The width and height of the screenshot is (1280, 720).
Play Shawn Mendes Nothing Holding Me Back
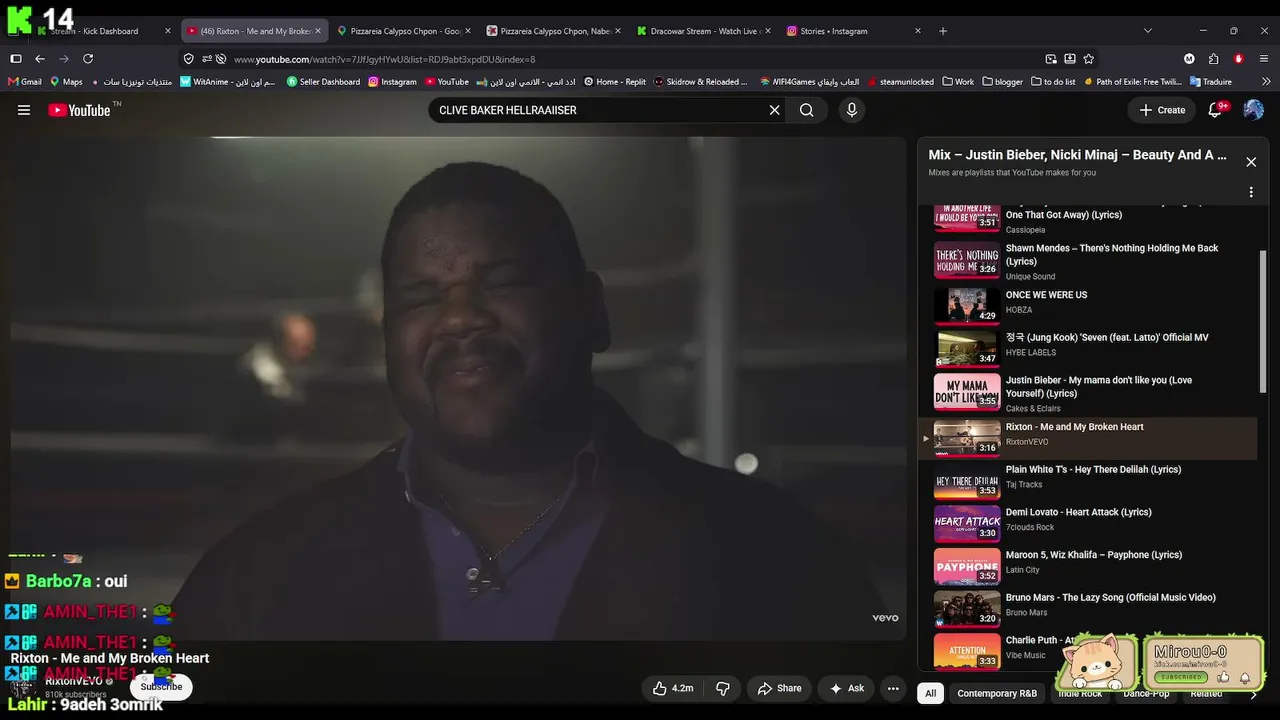(1087, 261)
